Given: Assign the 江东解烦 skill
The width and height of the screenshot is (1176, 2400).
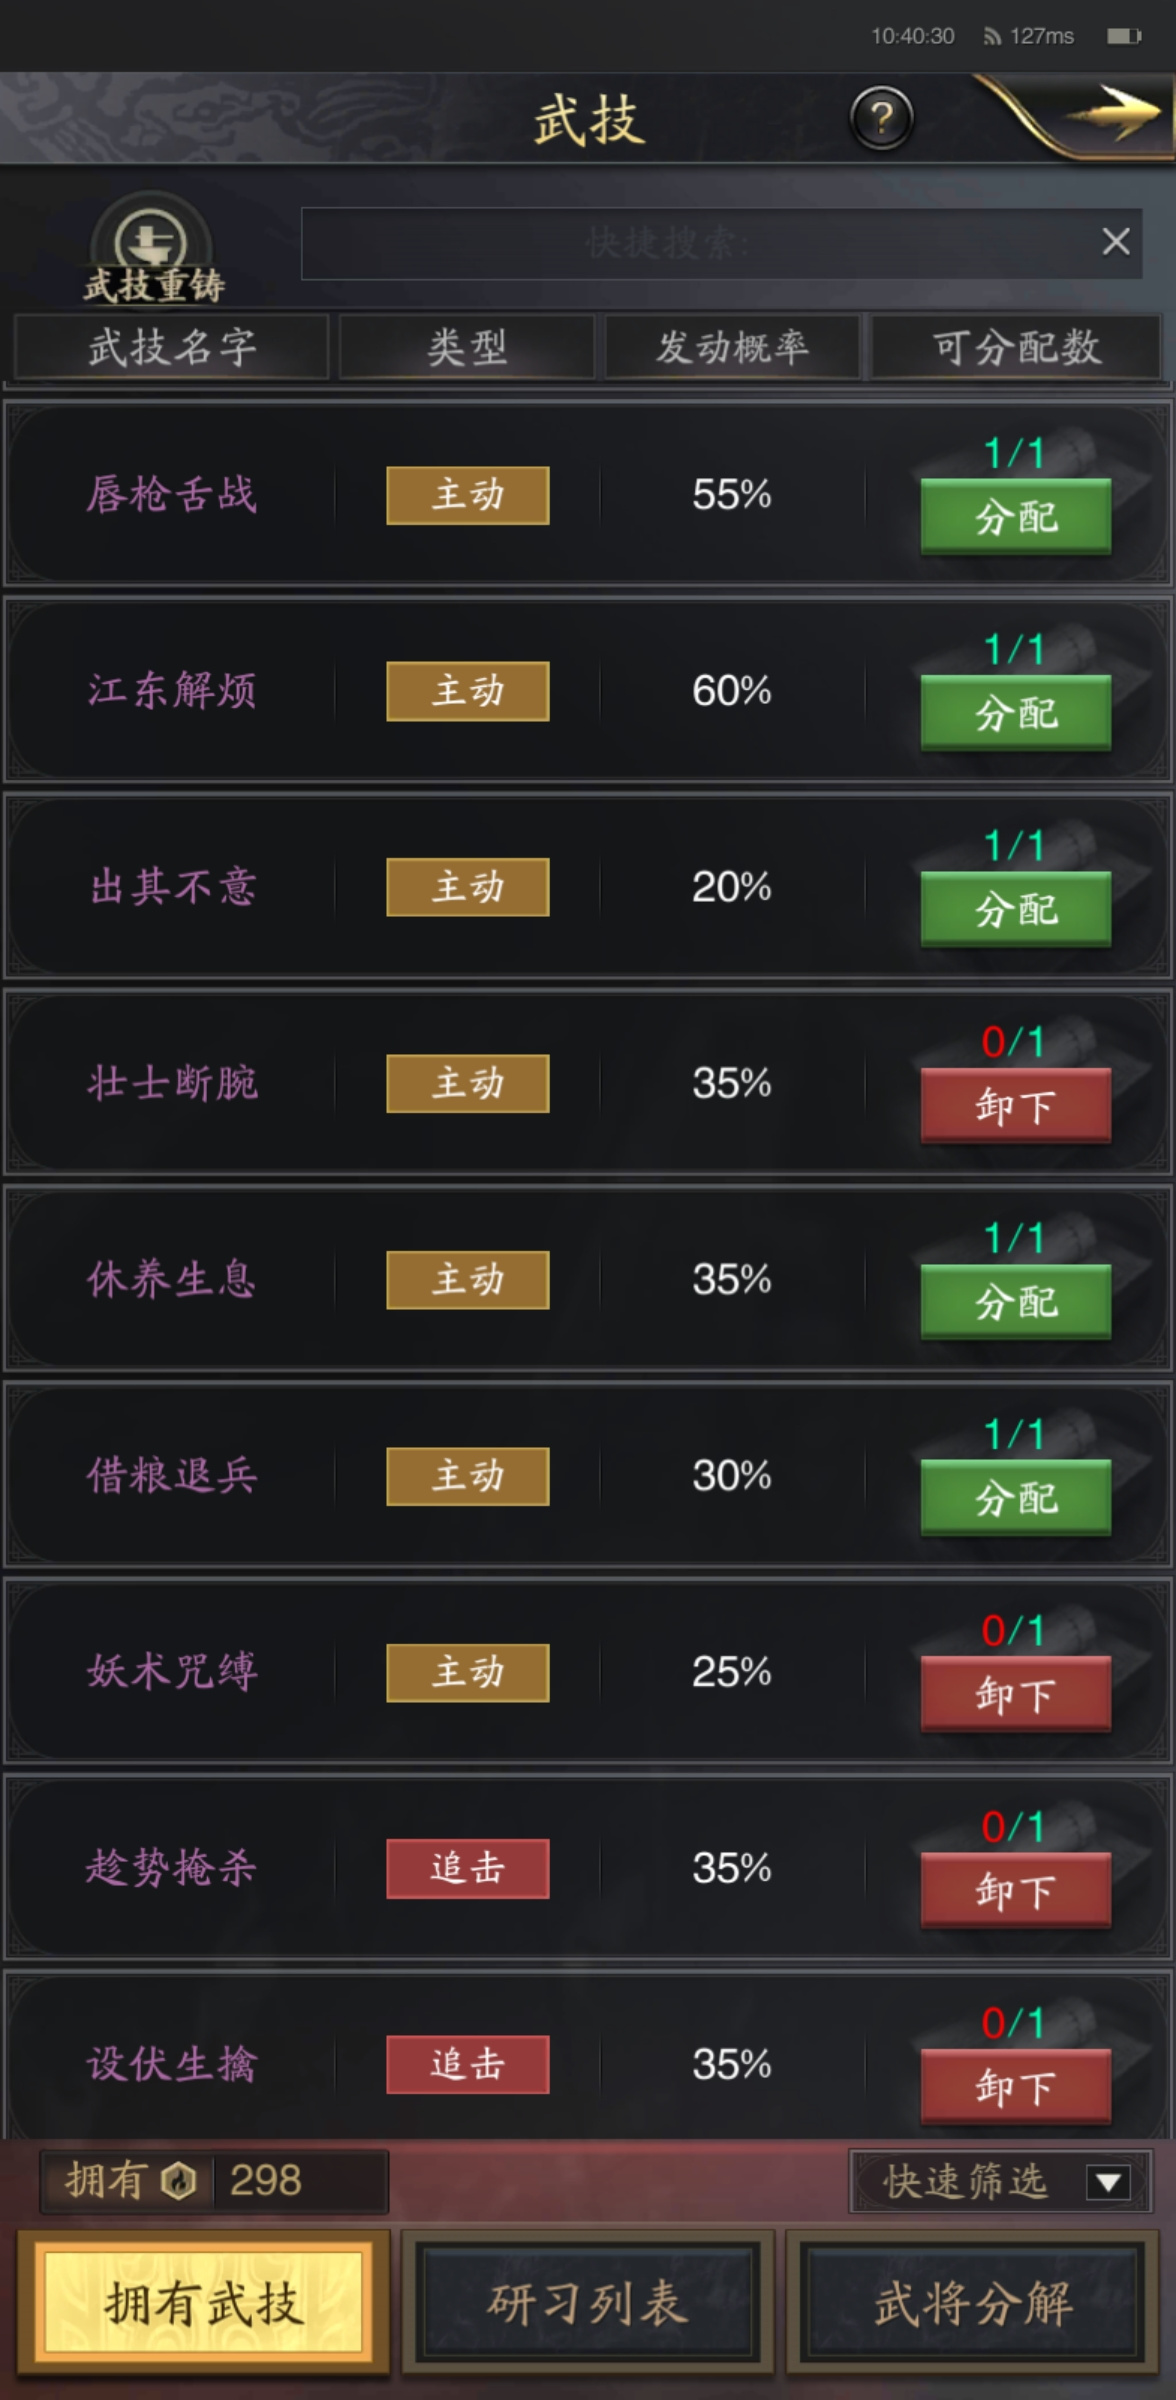Looking at the screenshot, I should point(1016,712).
